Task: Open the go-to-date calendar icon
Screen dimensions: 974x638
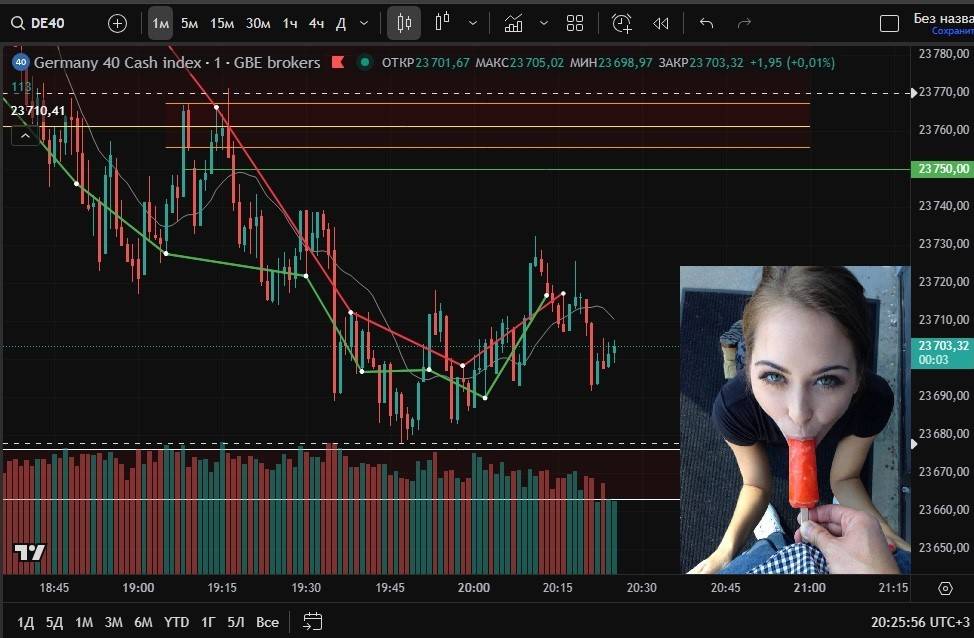Action: coord(312,621)
